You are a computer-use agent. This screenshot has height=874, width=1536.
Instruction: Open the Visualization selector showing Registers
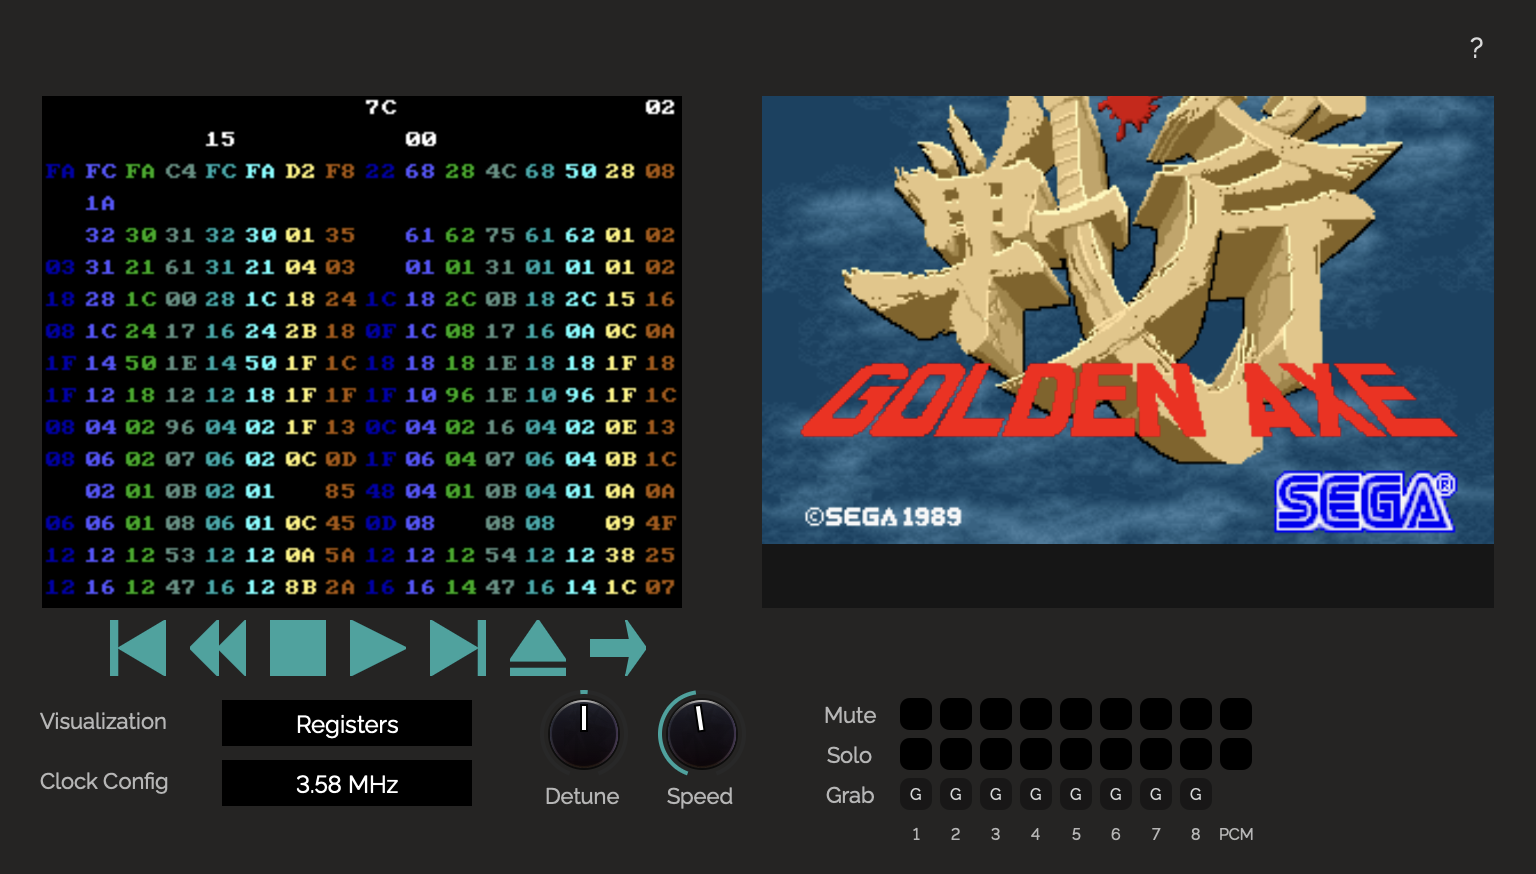point(347,723)
